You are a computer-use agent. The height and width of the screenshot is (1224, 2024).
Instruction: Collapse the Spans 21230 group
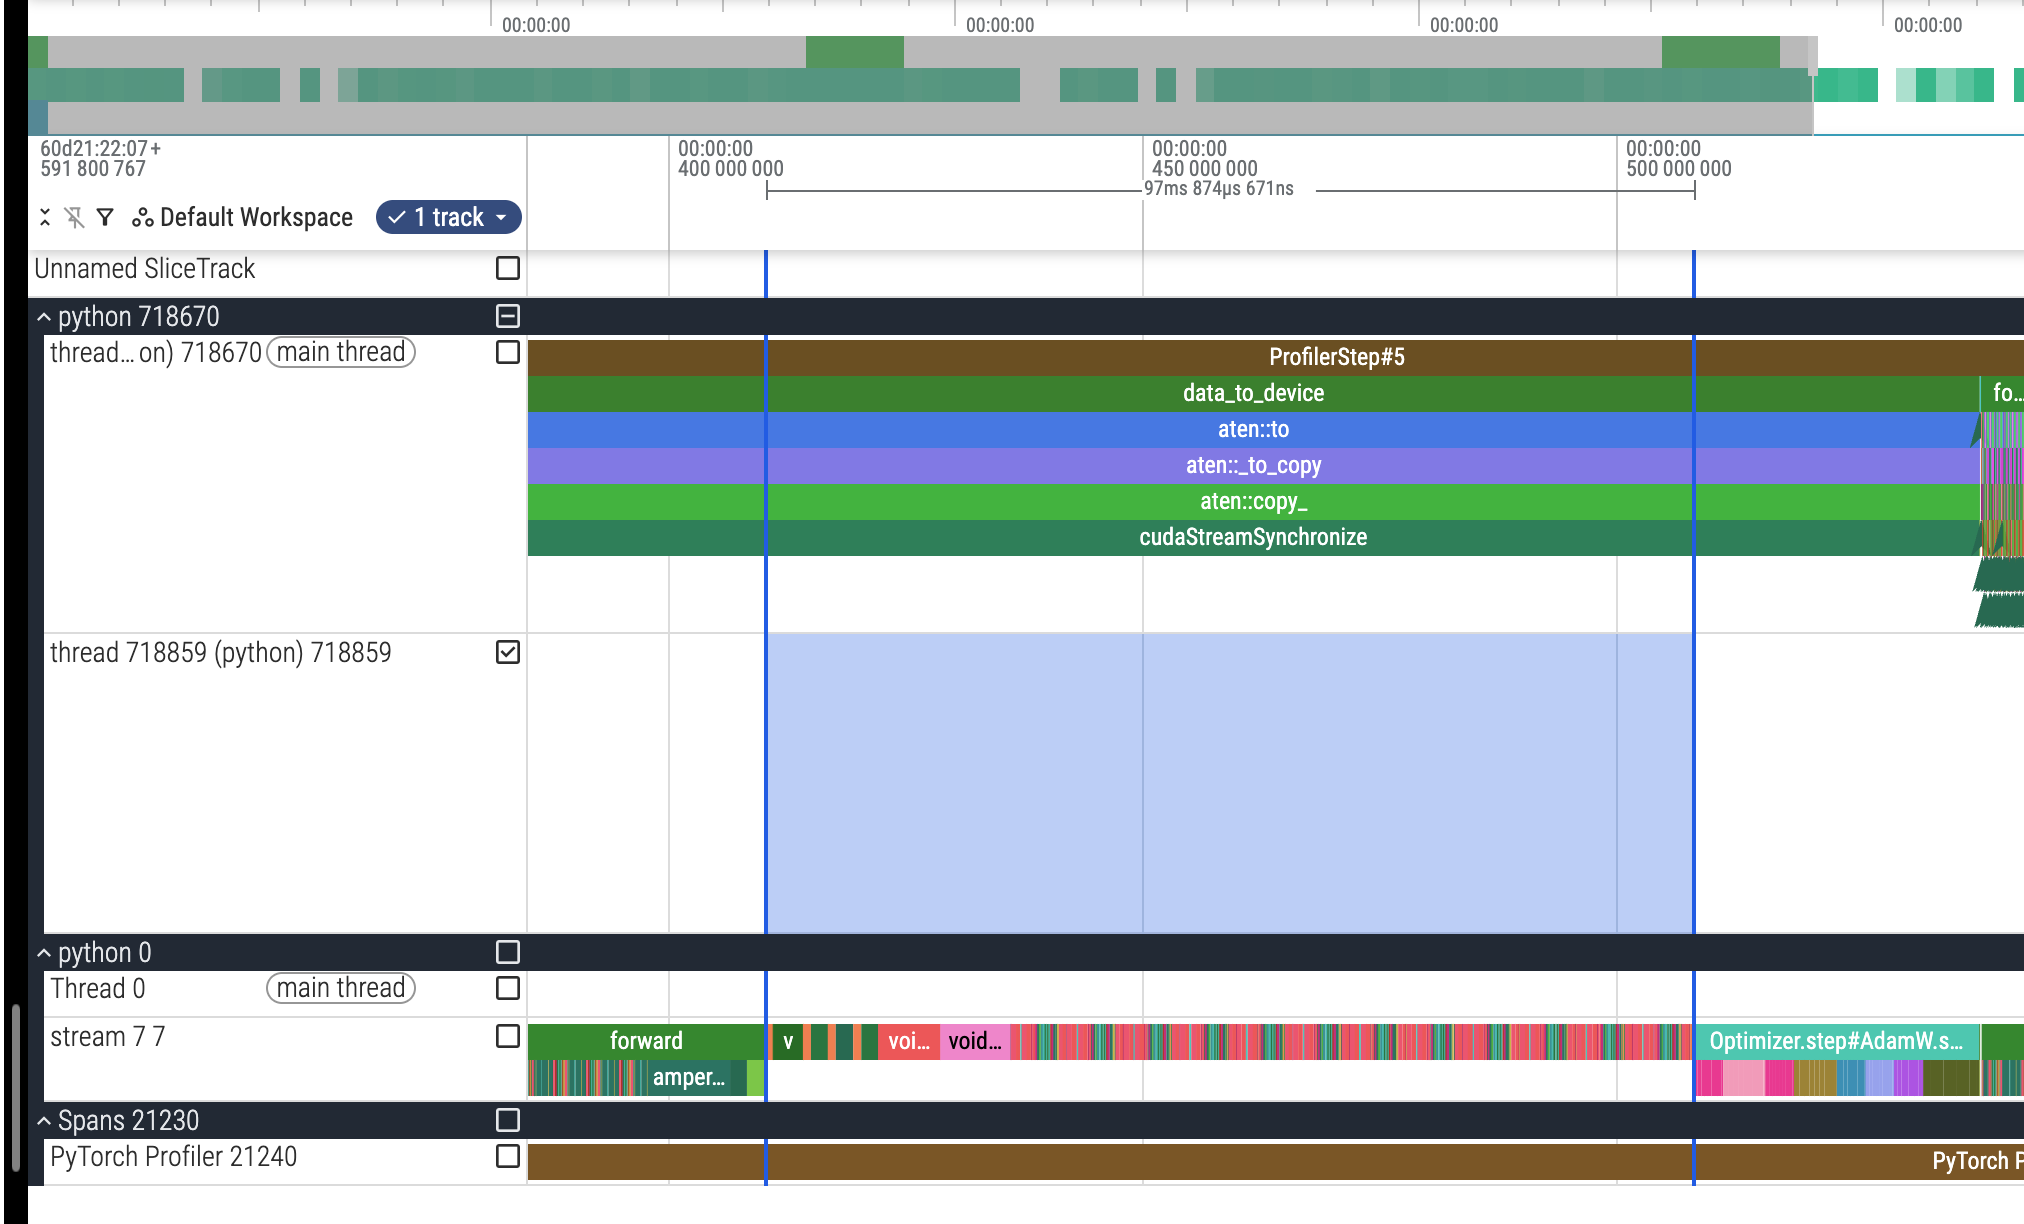tap(44, 1121)
